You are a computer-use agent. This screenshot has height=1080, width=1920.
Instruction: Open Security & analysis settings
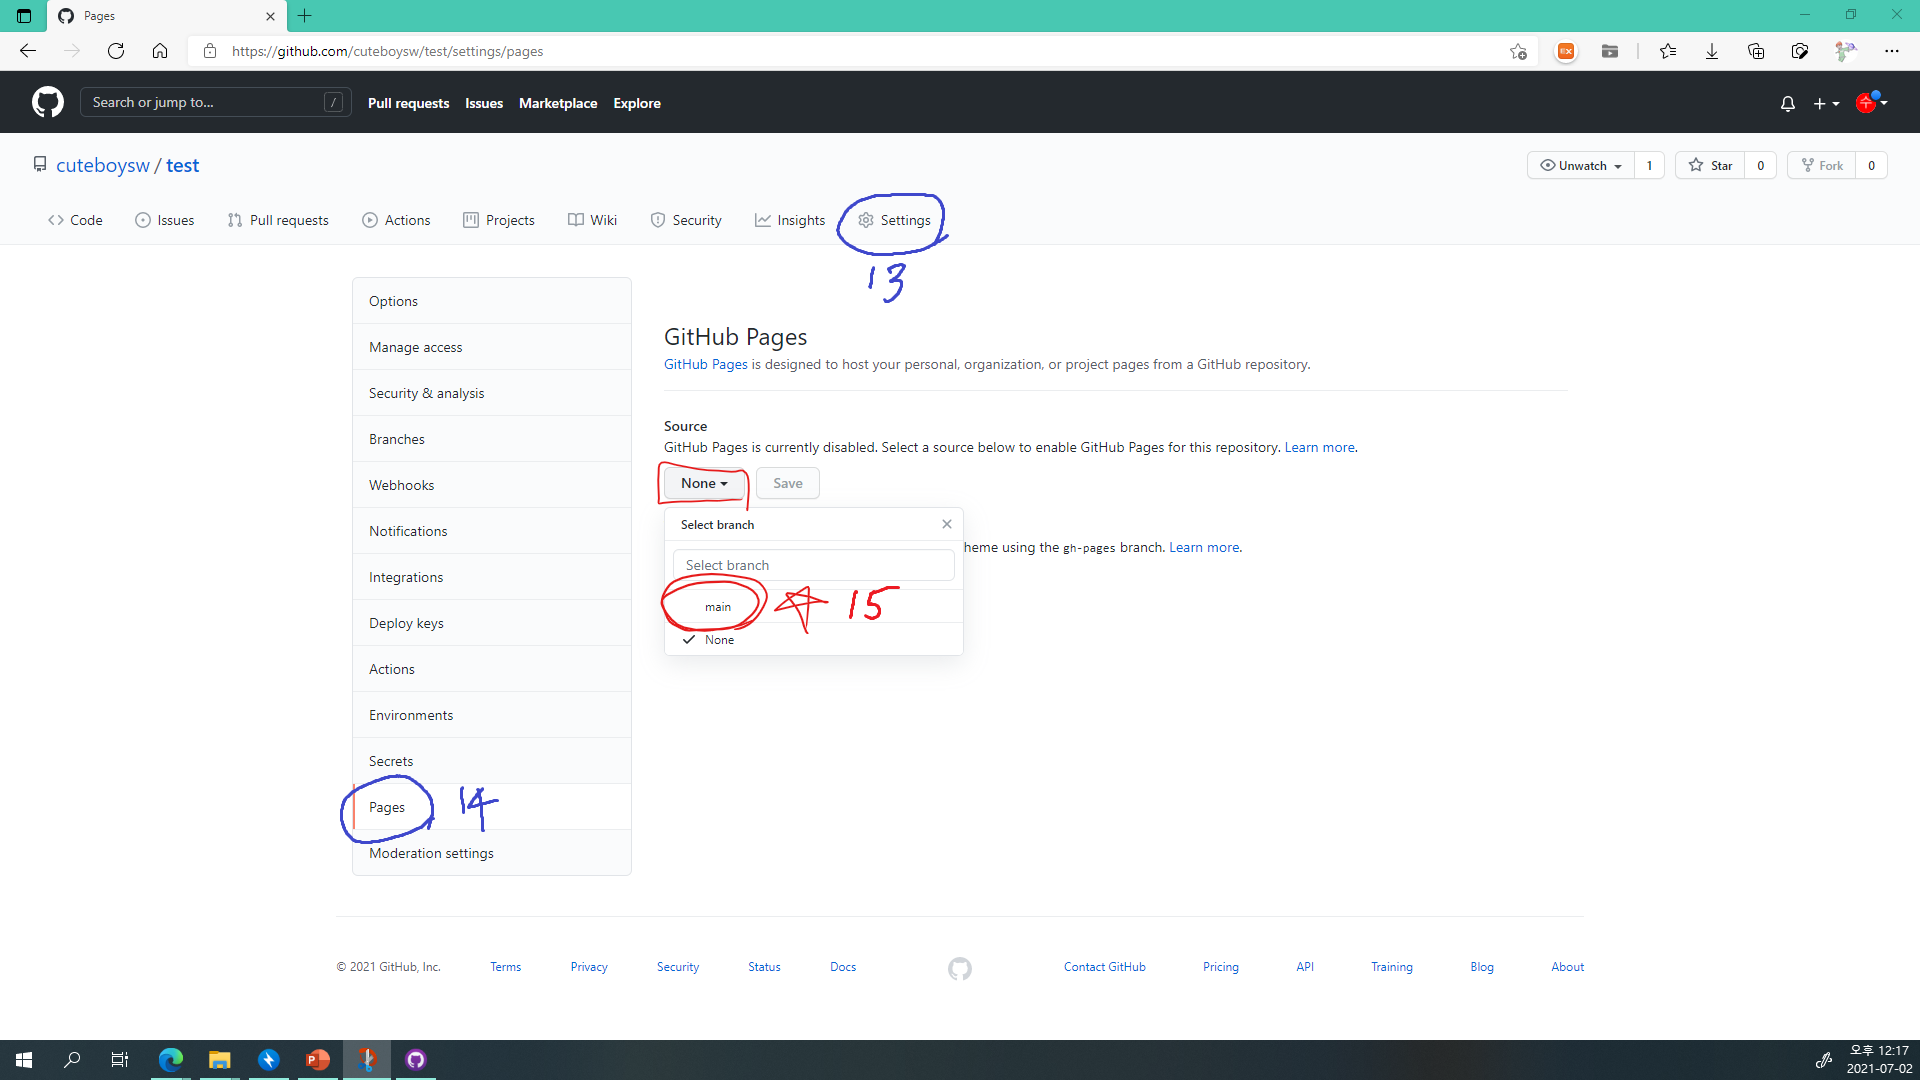[x=492, y=393]
